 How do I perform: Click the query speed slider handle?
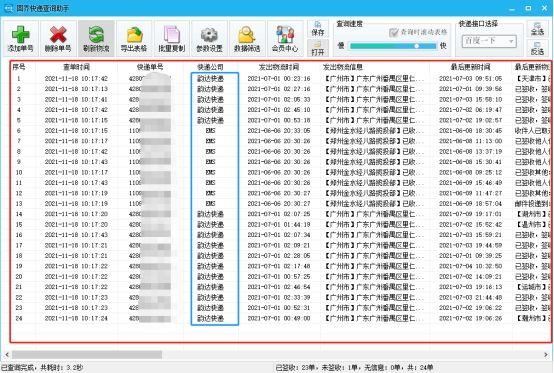click(417, 46)
